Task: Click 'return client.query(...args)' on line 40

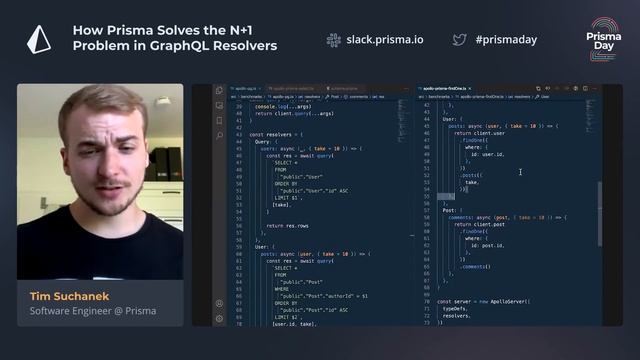Action: coord(294,113)
